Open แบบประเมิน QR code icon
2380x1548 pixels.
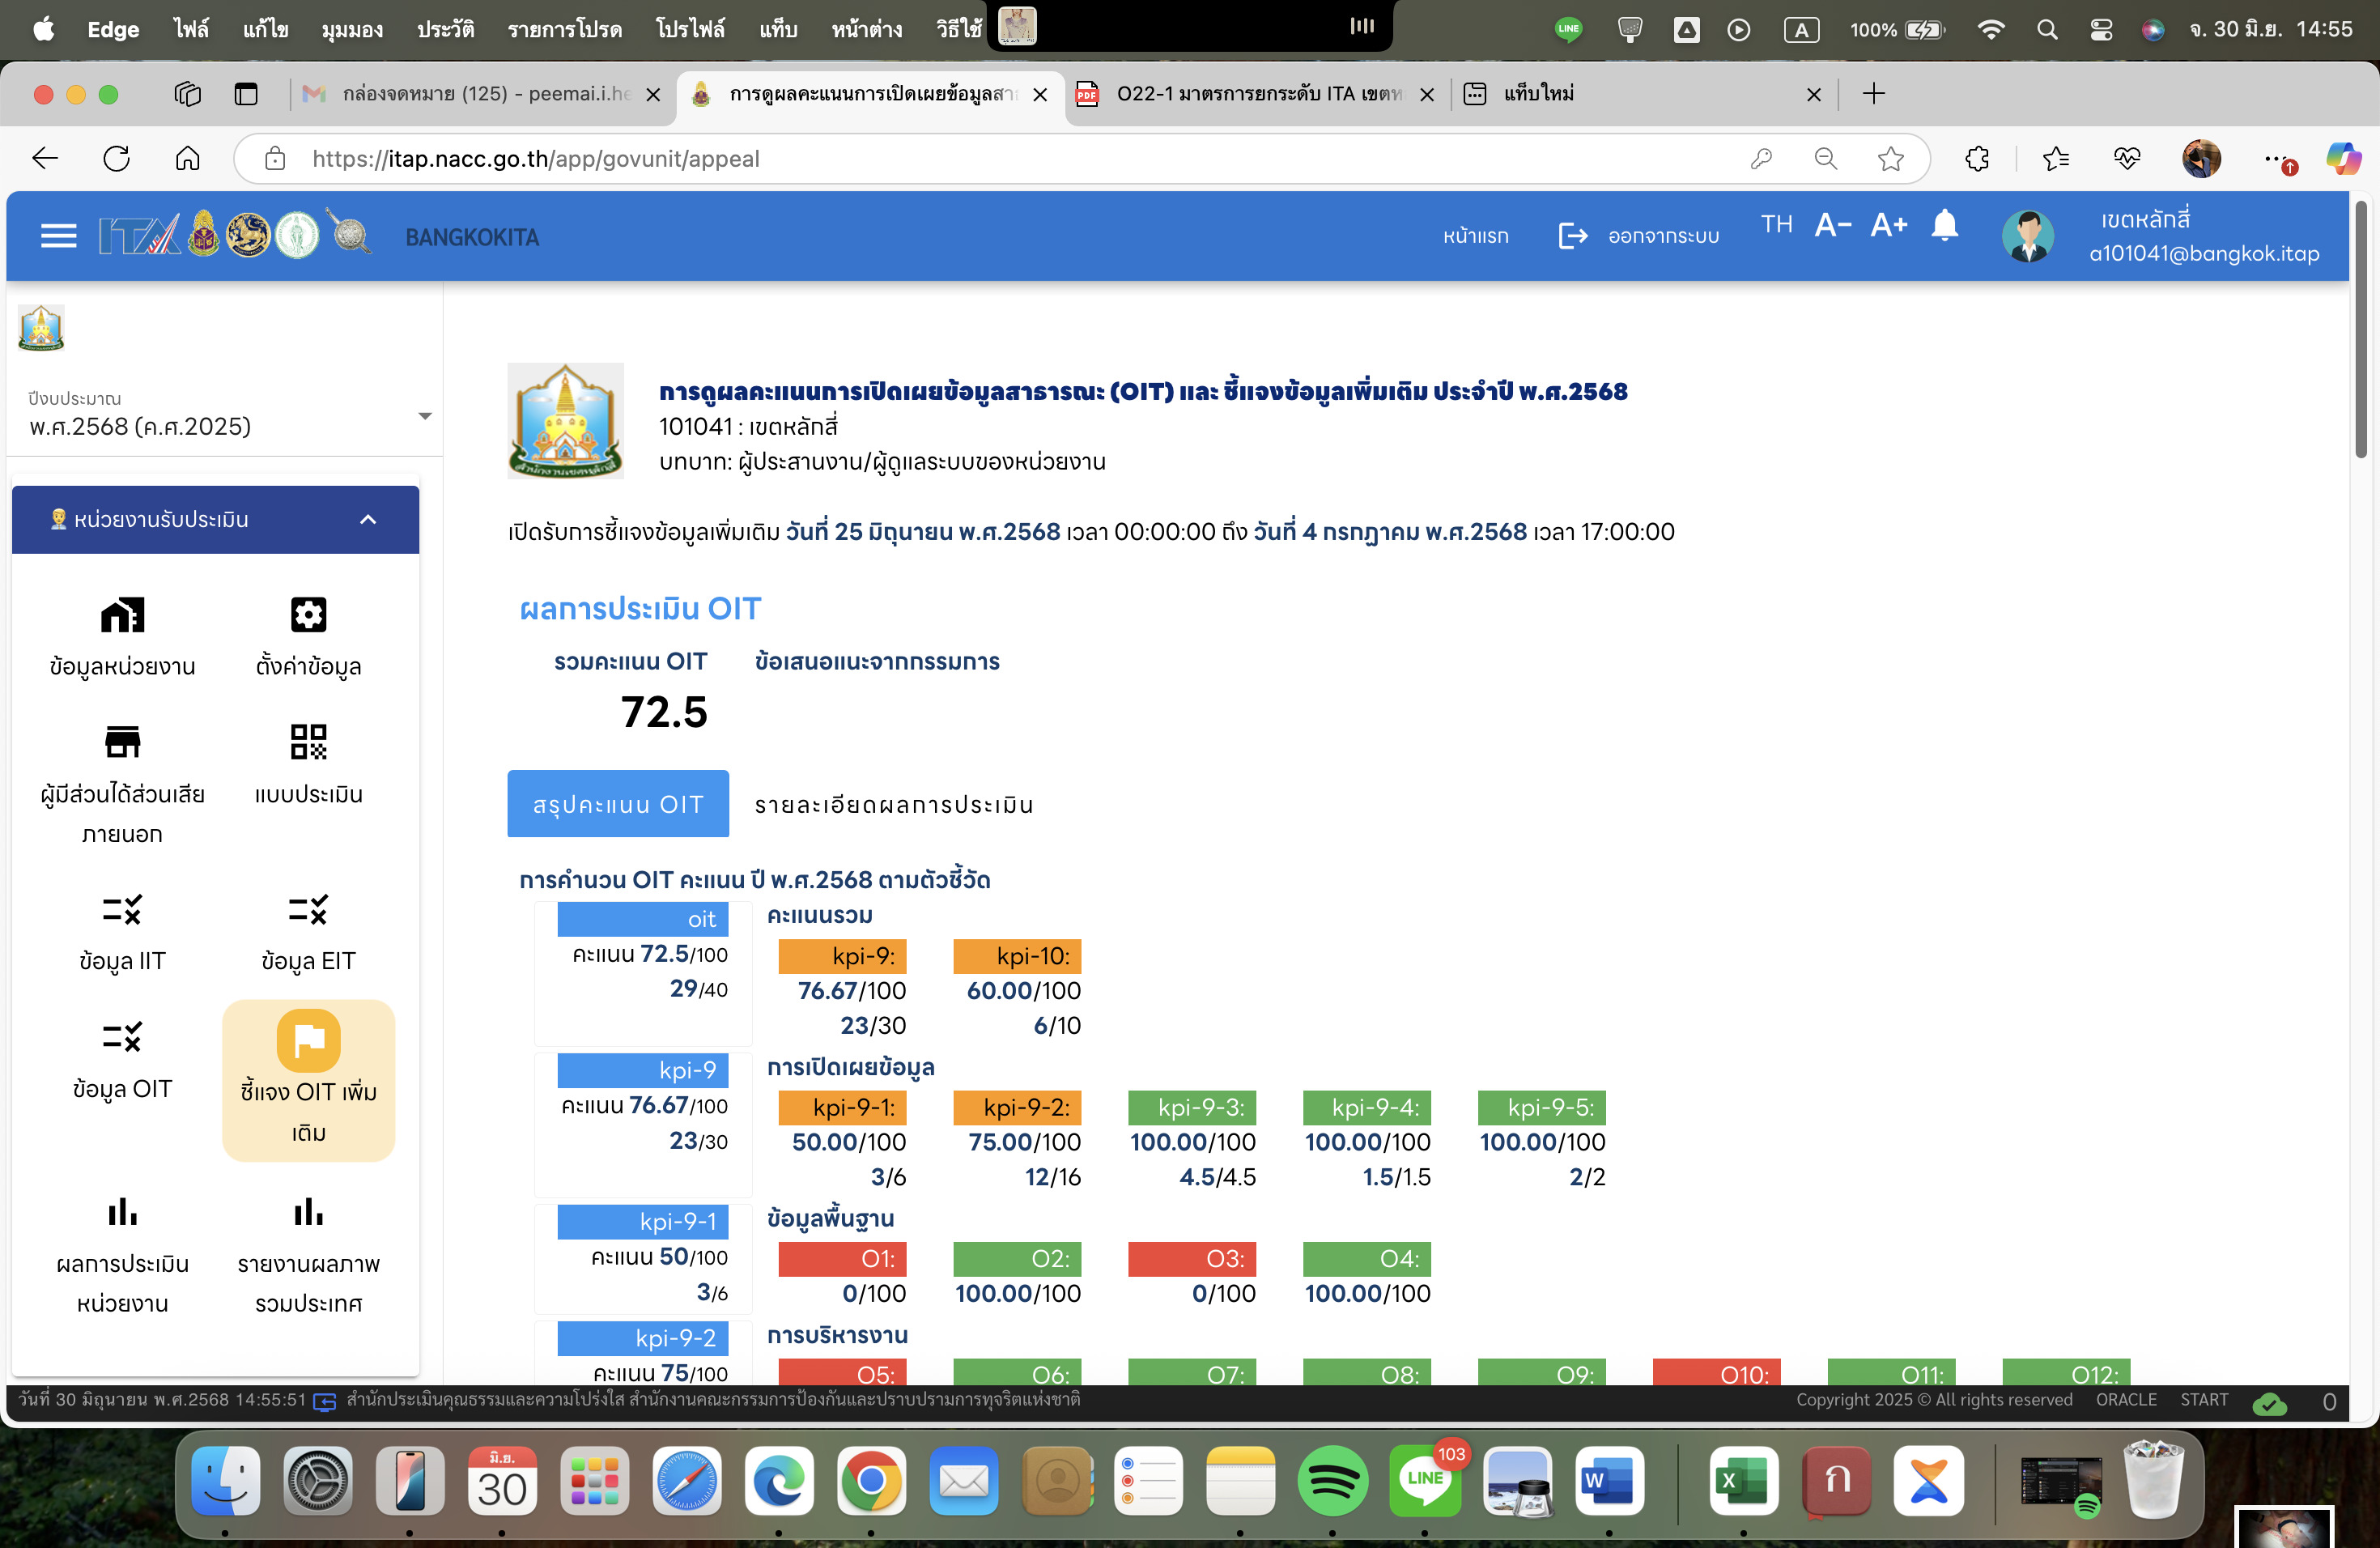(308, 742)
